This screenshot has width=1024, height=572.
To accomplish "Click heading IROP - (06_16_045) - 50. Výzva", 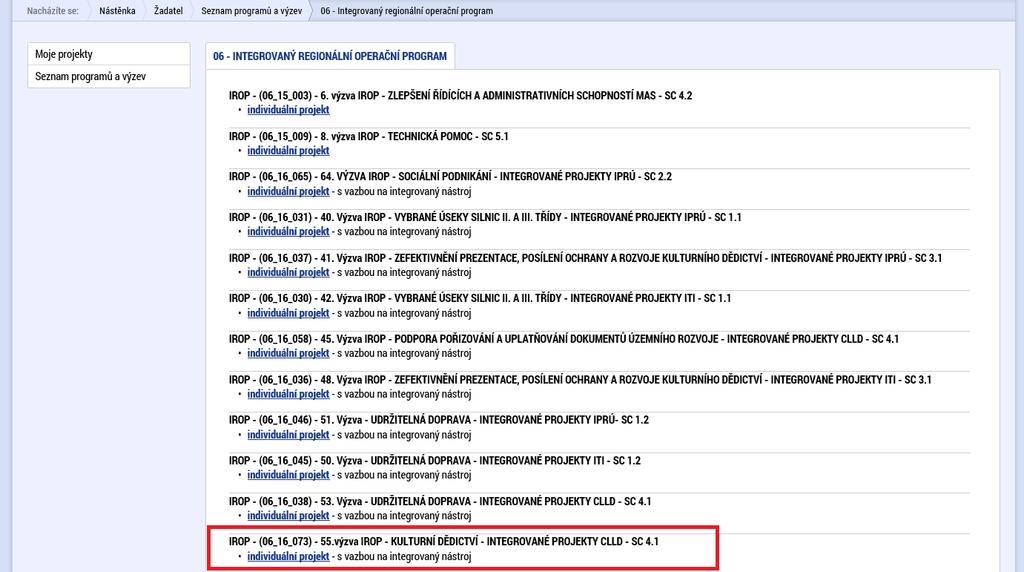I will pos(434,460).
